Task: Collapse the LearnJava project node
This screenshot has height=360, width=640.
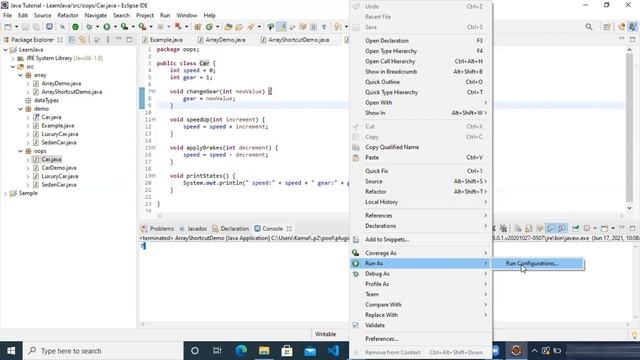Action: coord(5,50)
